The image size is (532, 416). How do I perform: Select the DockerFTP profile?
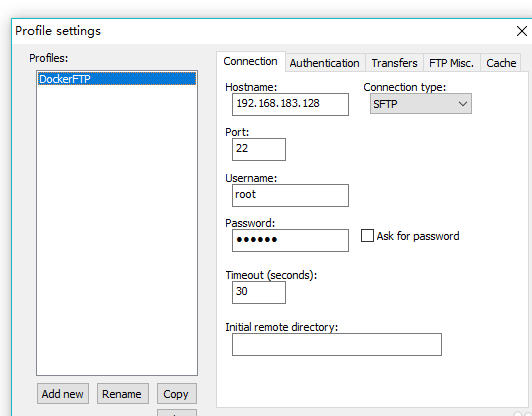(117, 79)
